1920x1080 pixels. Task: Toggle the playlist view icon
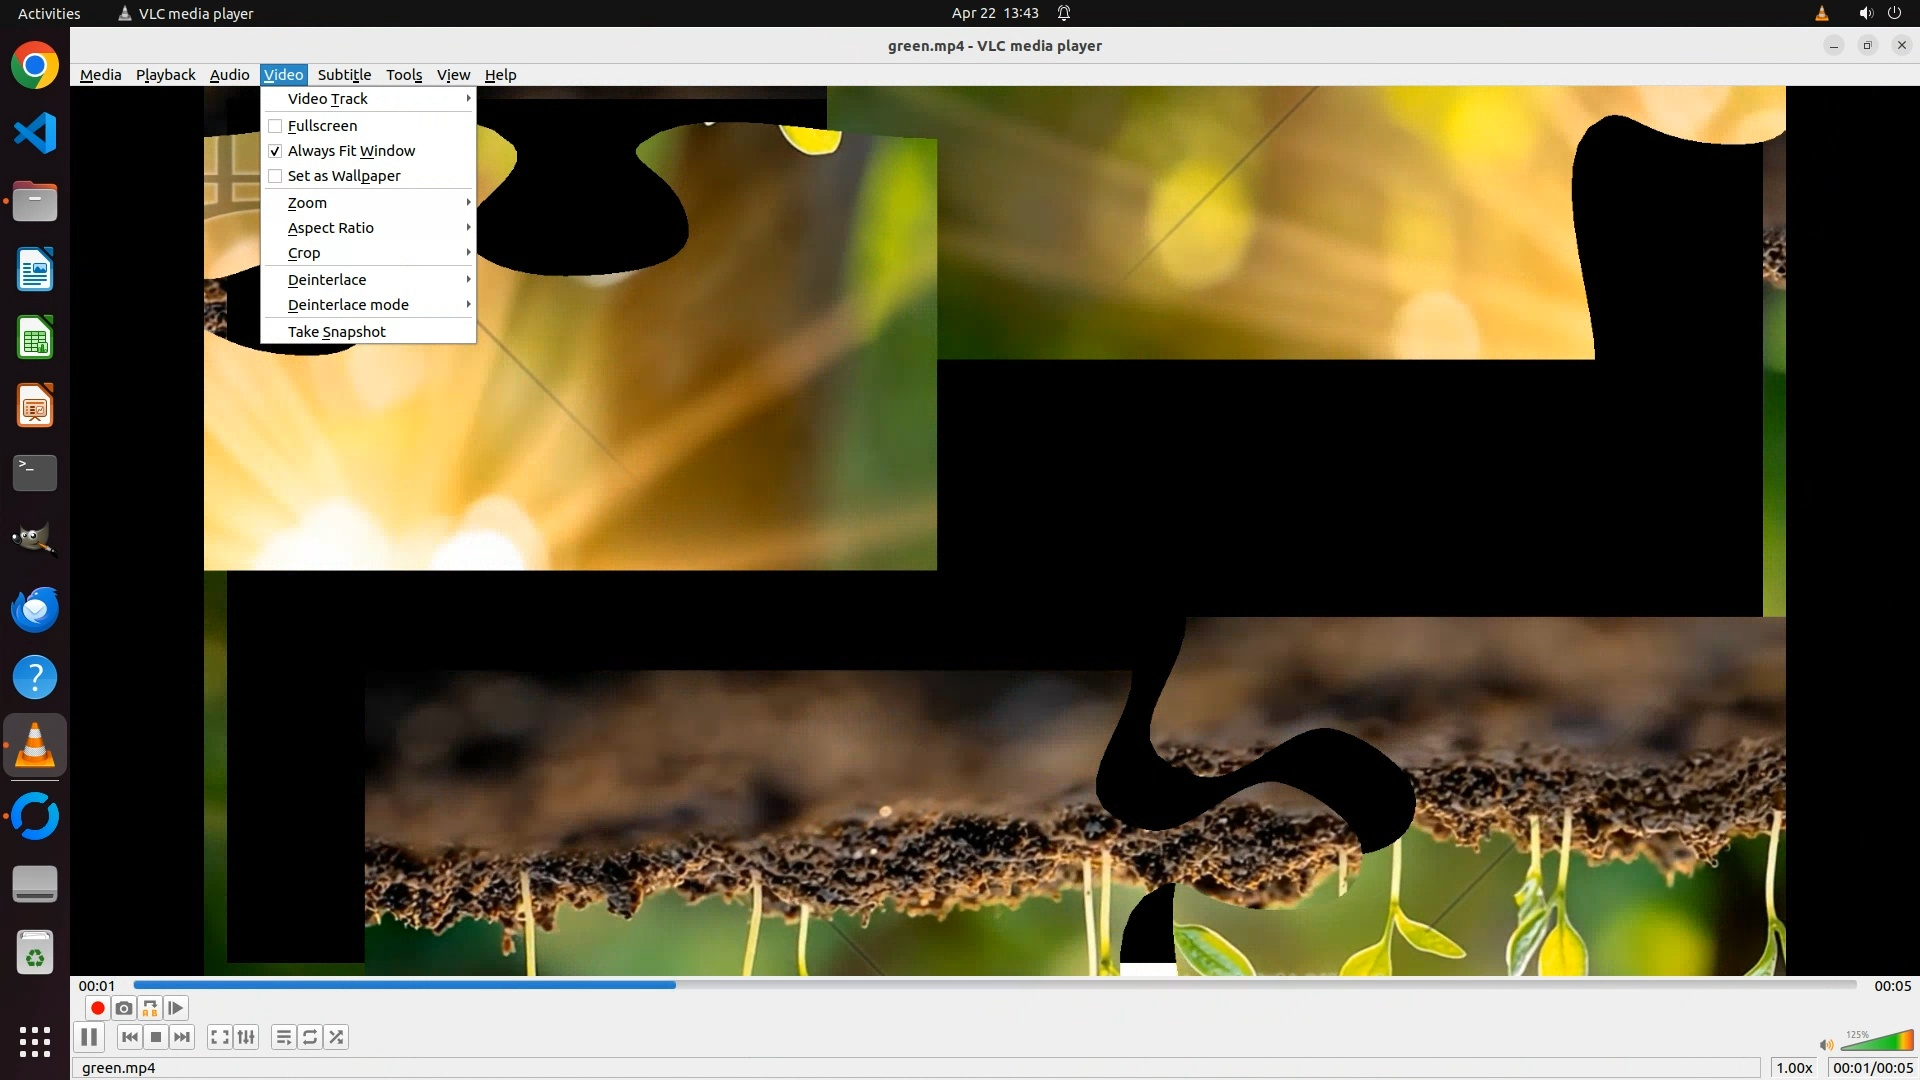pos(283,1037)
